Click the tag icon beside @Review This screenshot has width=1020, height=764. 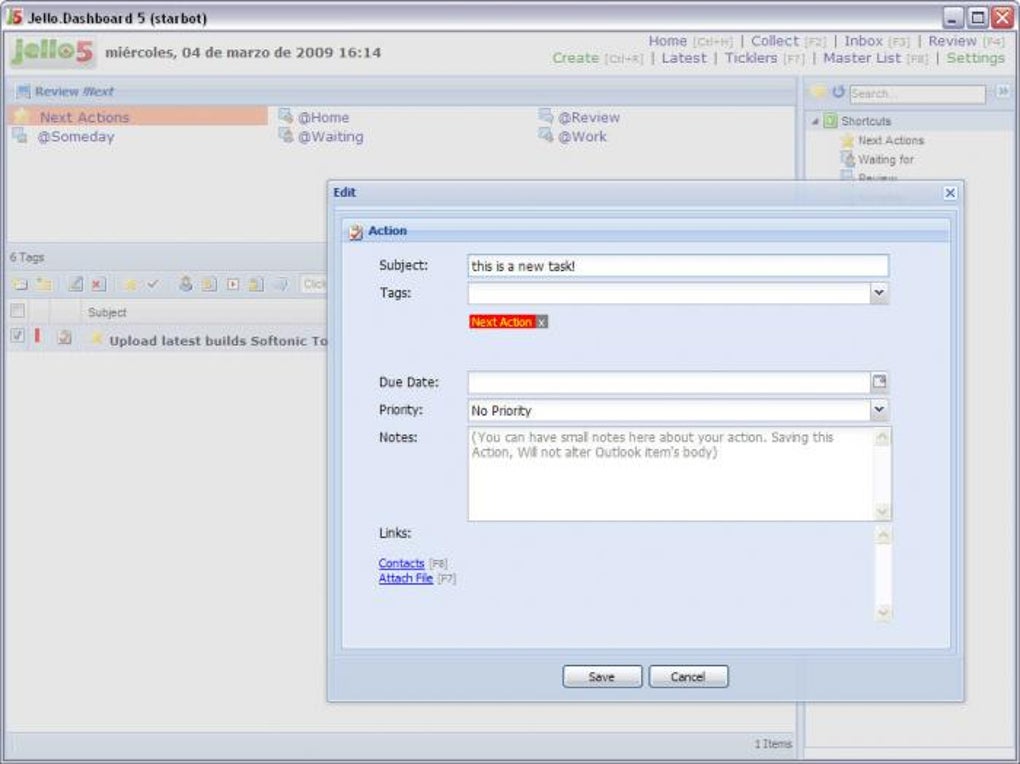[545, 116]
